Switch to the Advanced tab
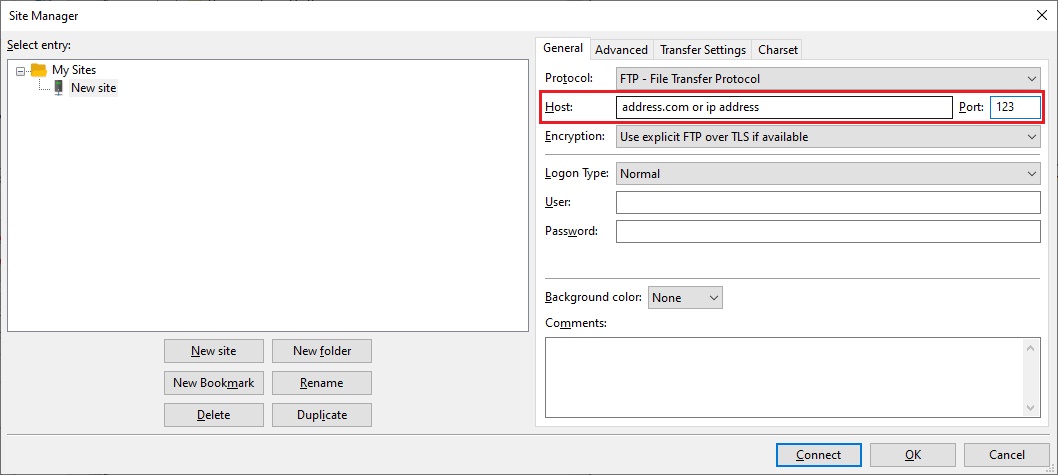This screenshot has height=475, width=1058. pyautogui.click(x=621, y=49)
